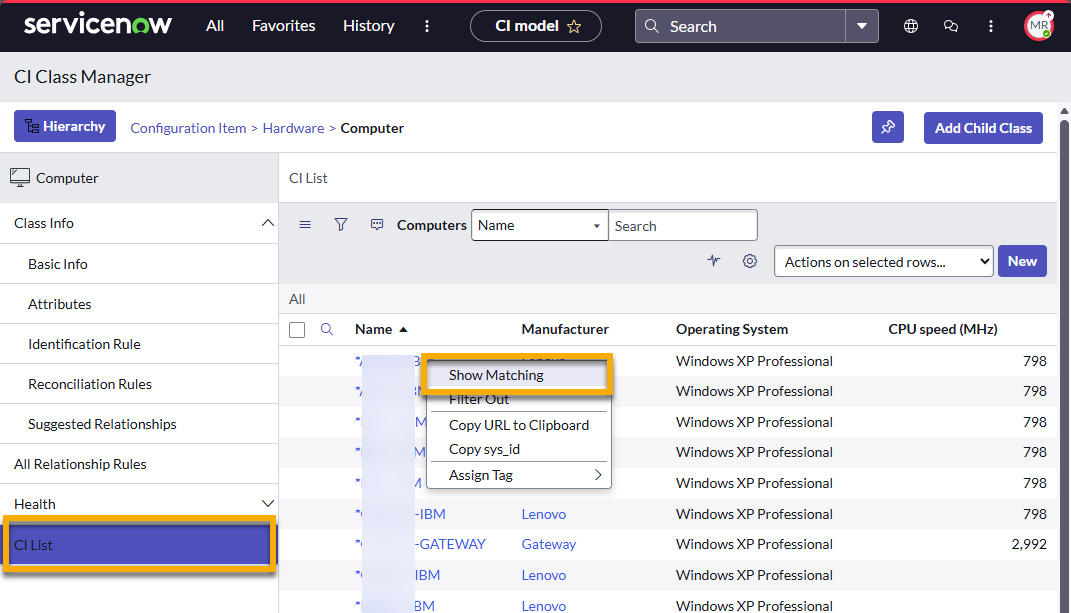Click the Add Child Class button
Screen dimensions: 1071x613
click(x=983, y=128)
